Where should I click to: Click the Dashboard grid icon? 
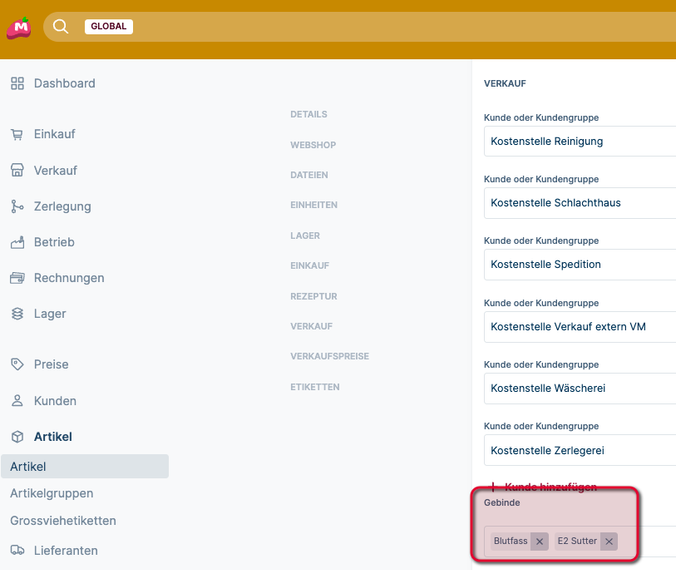coord(17,83)
